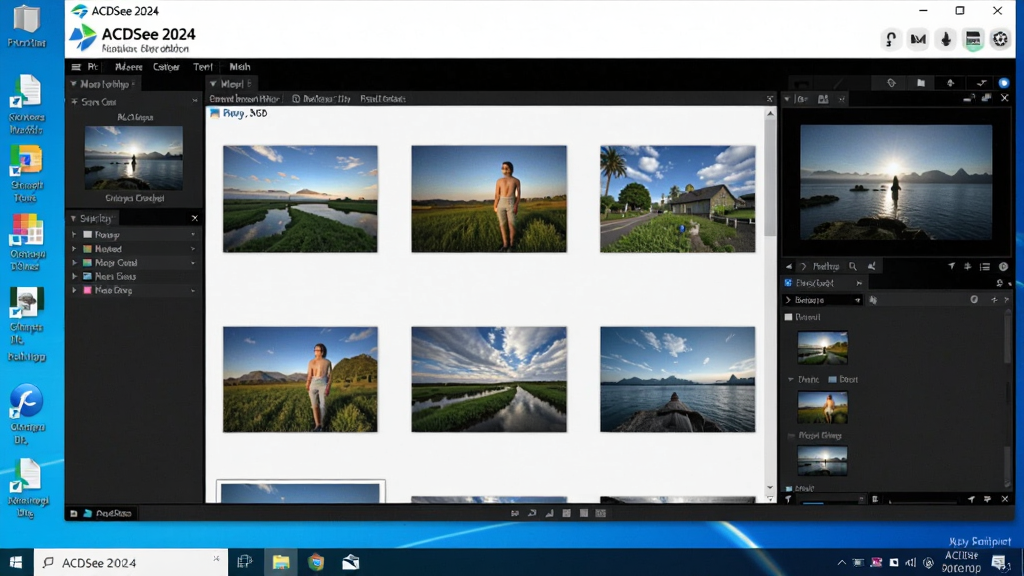Adjust the grey slider beside the blue one
The image size is (1024, 576).
pyautogui.click(x=924, y=501)
